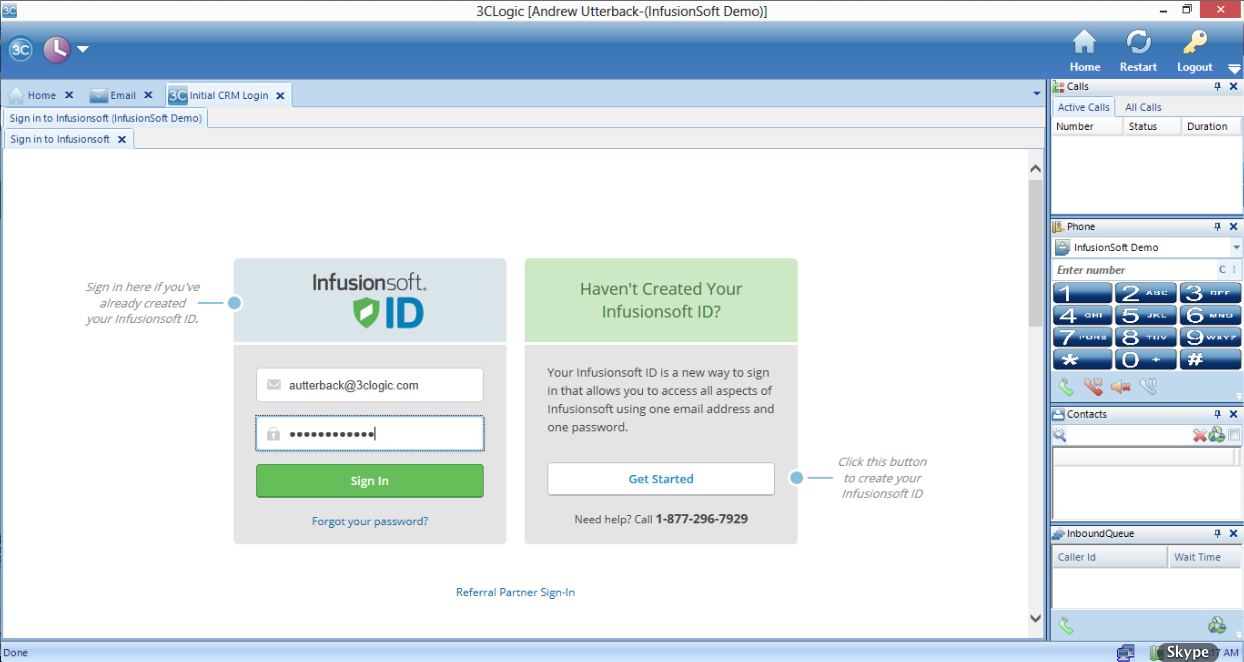
Task: Expand the status dropdown arrow beside the clock
Action: [x=83, y=49]
